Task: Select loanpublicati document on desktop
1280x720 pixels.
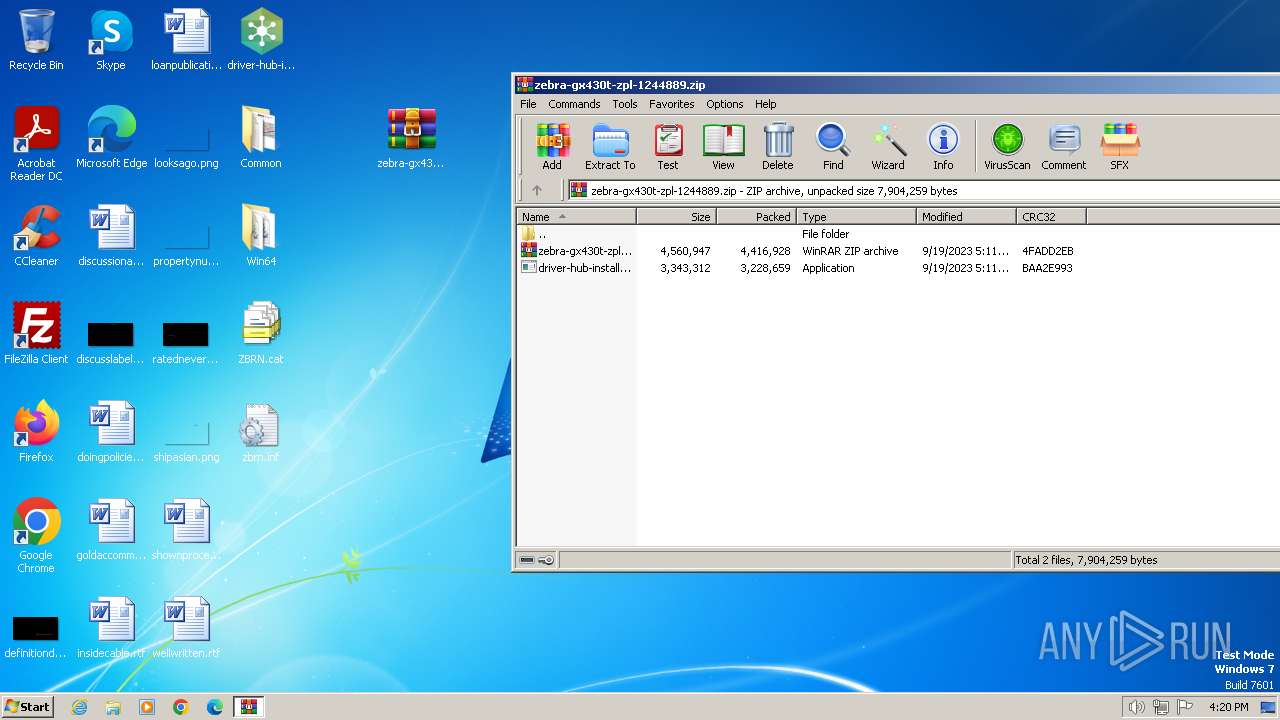Action: [187, 40]
